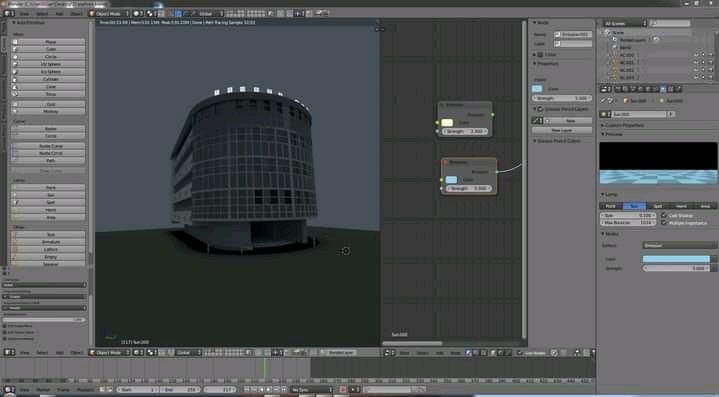Open the Marker menu in the timeline
The image size is (719, 397).
pos(43,390)
